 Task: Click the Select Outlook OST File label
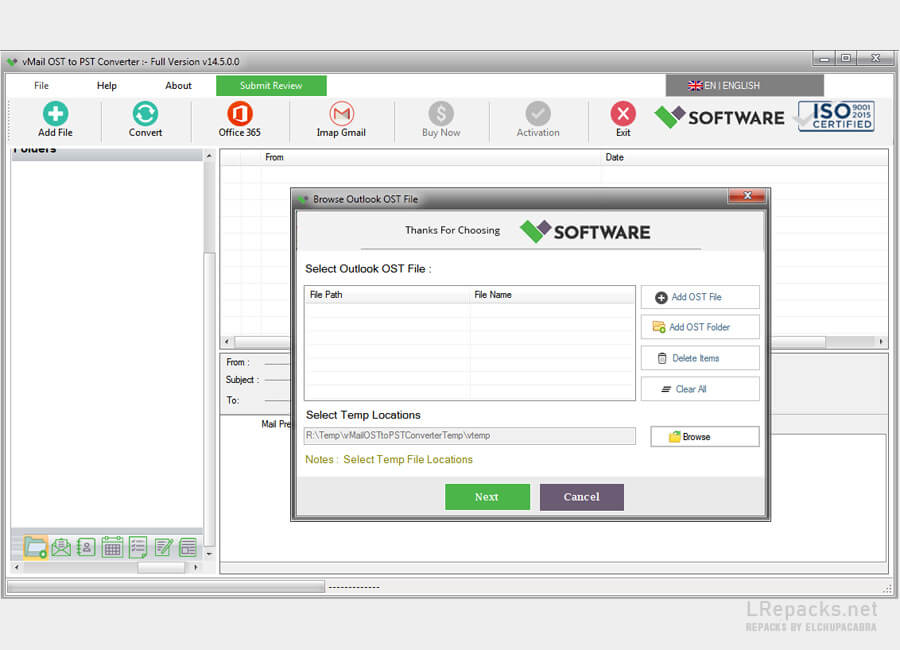(368, 269)
